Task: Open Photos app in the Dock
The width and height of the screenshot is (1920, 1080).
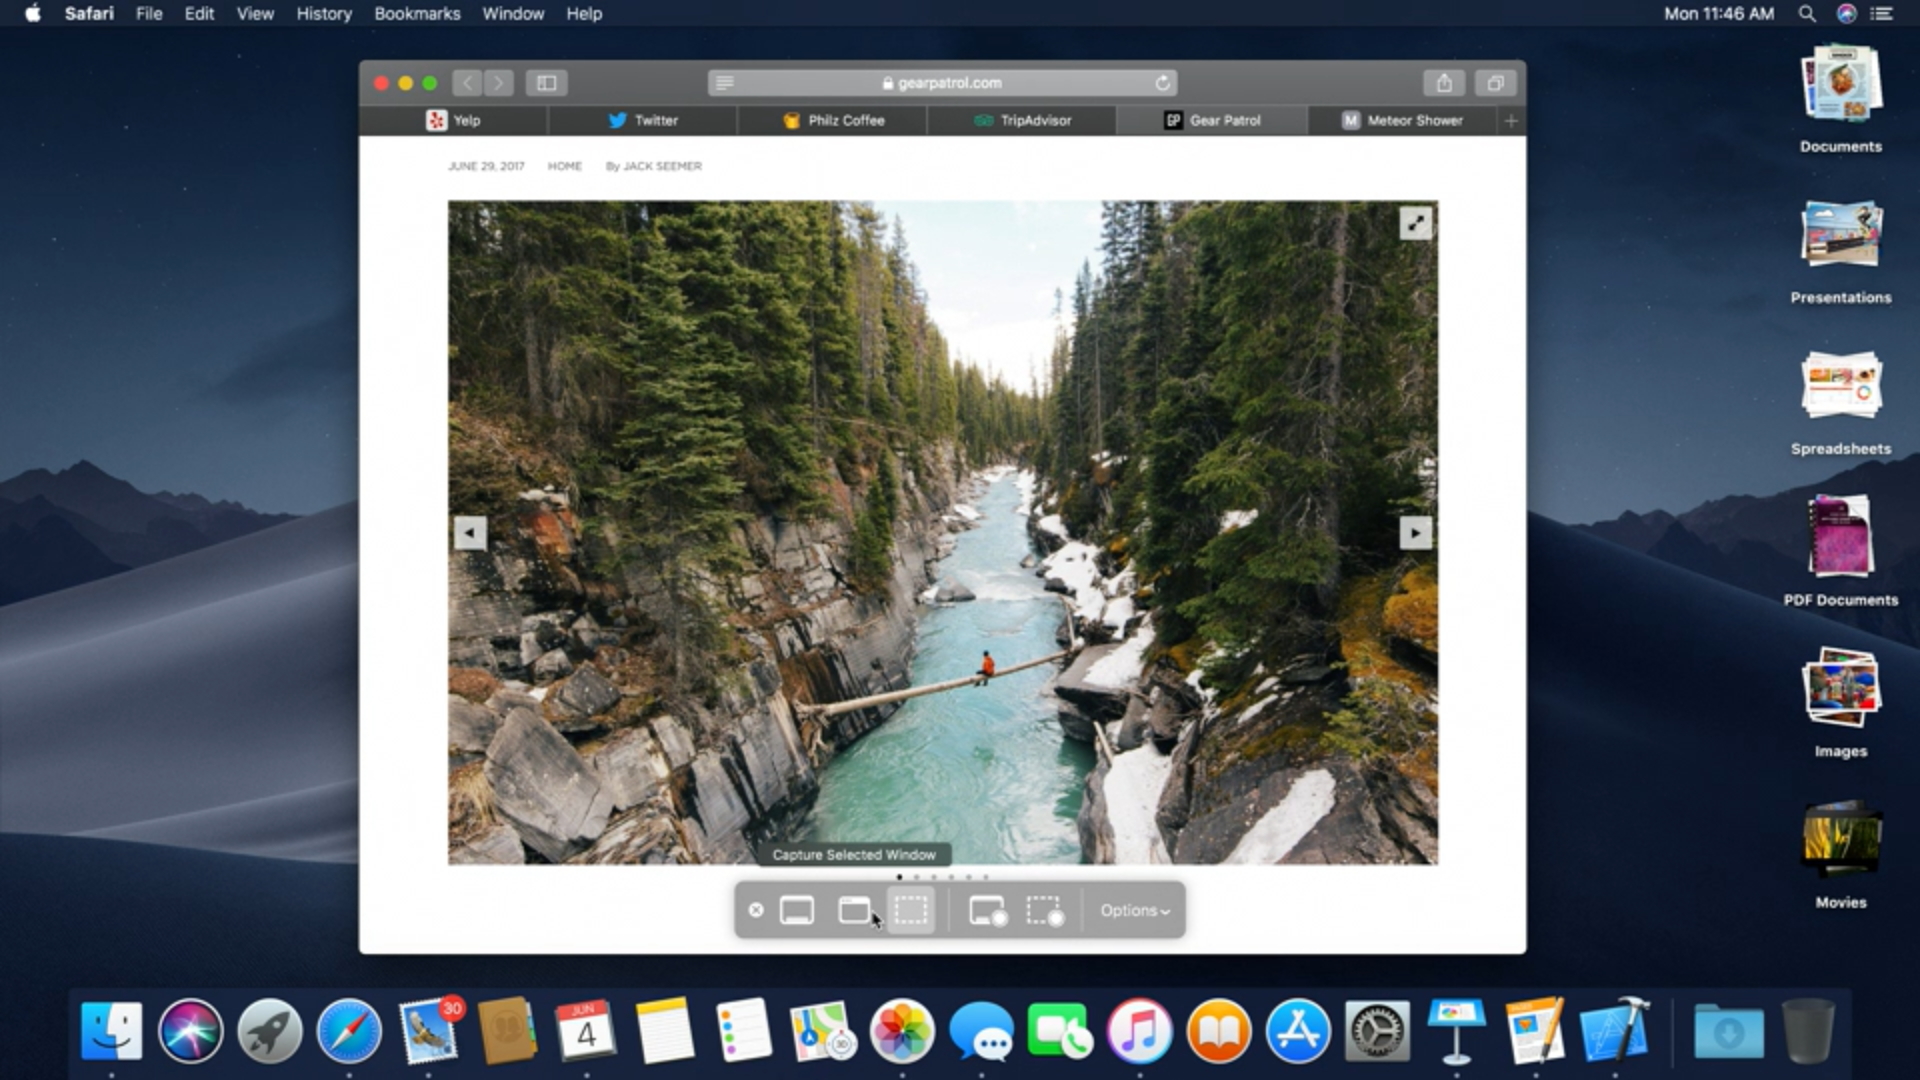Action: tap(902, 1031)
